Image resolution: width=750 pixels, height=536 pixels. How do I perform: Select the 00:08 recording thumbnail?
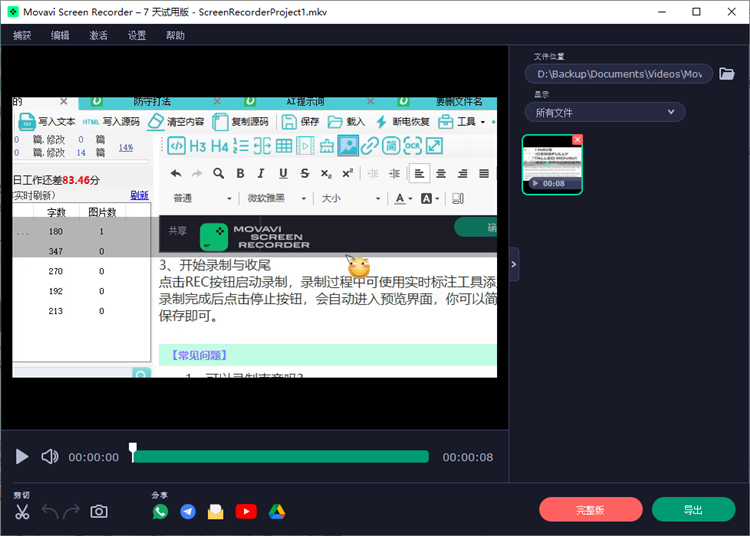tap(552, 164)
